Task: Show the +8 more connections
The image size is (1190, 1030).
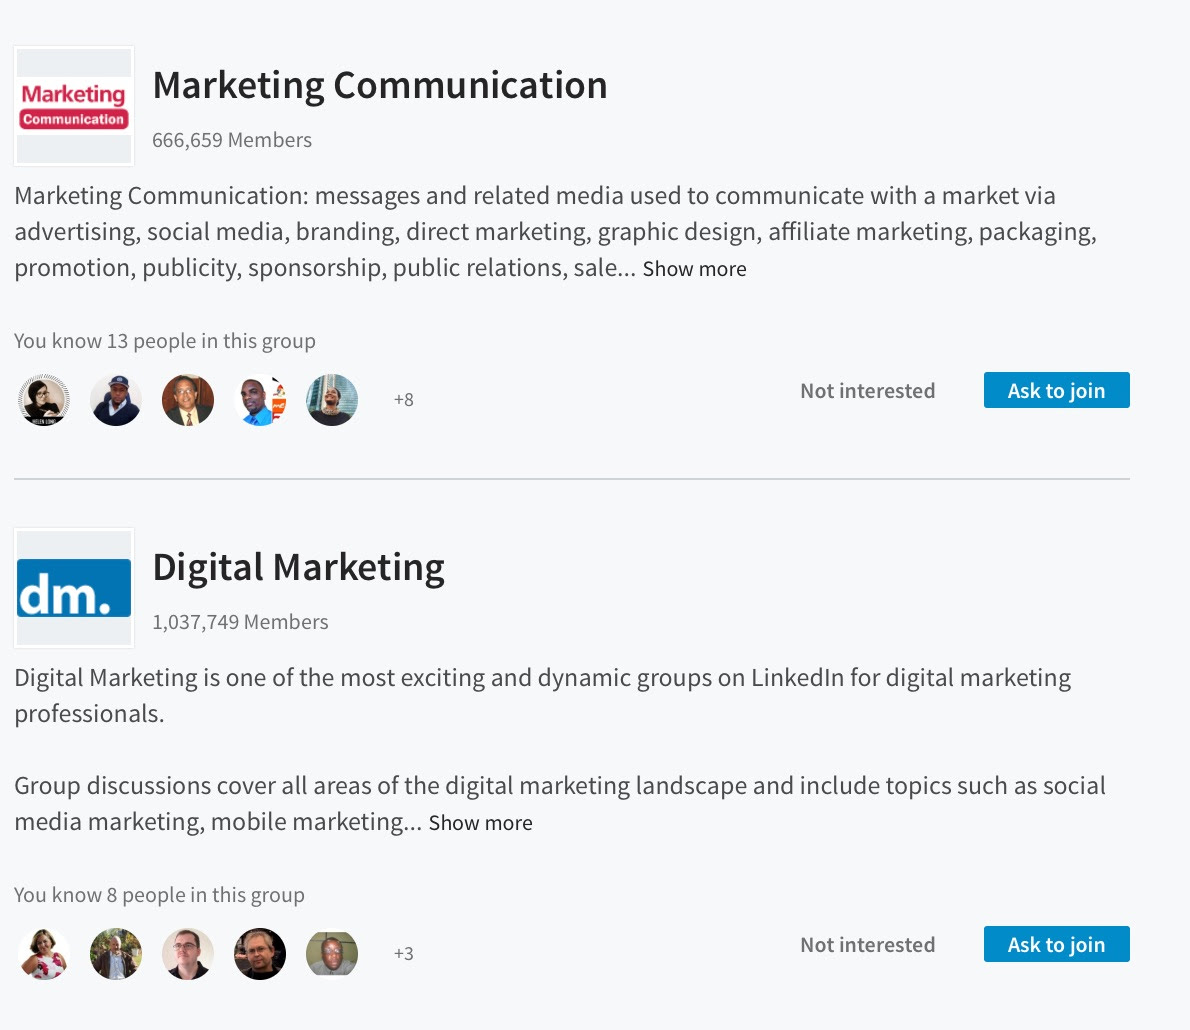Action: (404, 400)
